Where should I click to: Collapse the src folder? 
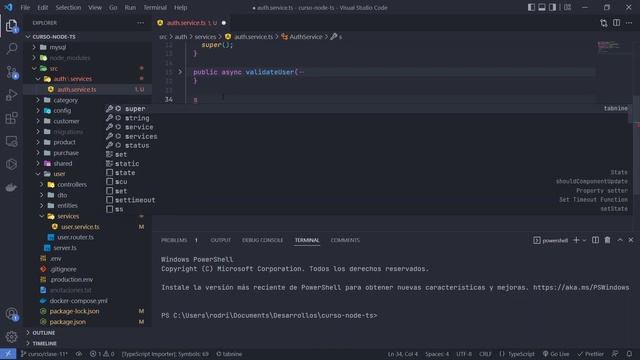53,69
